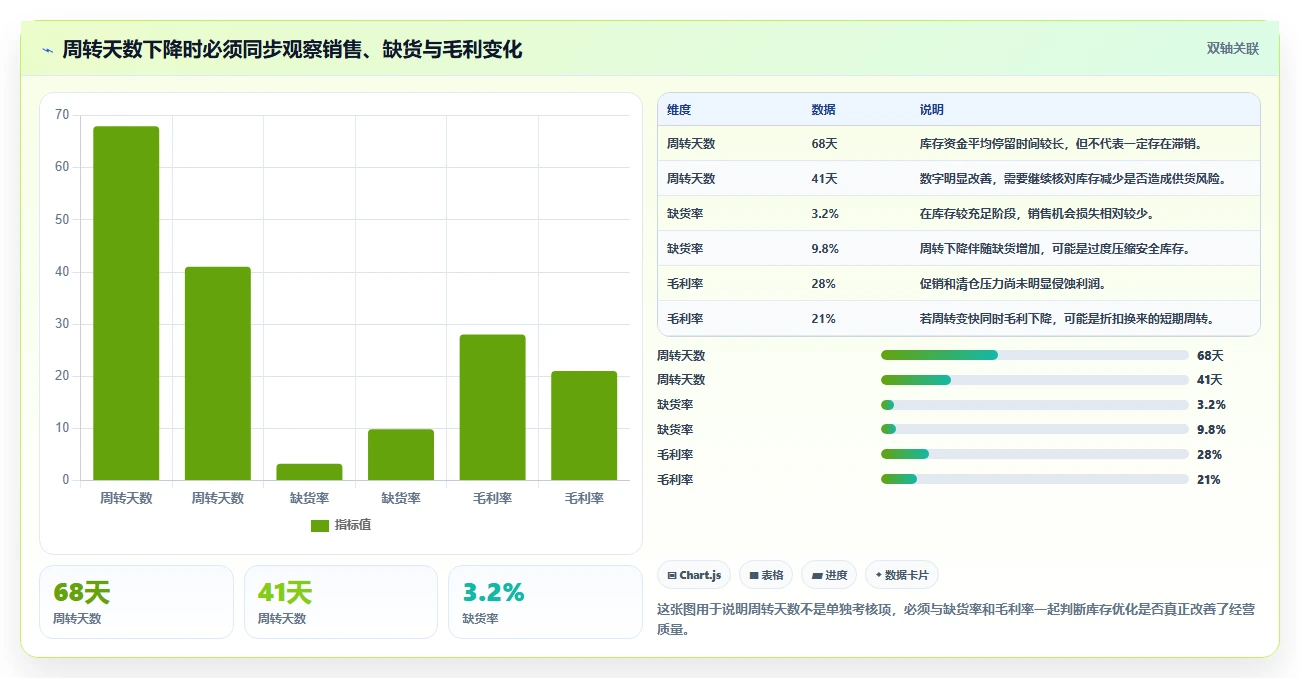Click the 3.2% cell in the table
The image size is (1300, 678).
(x=825, y=214)
